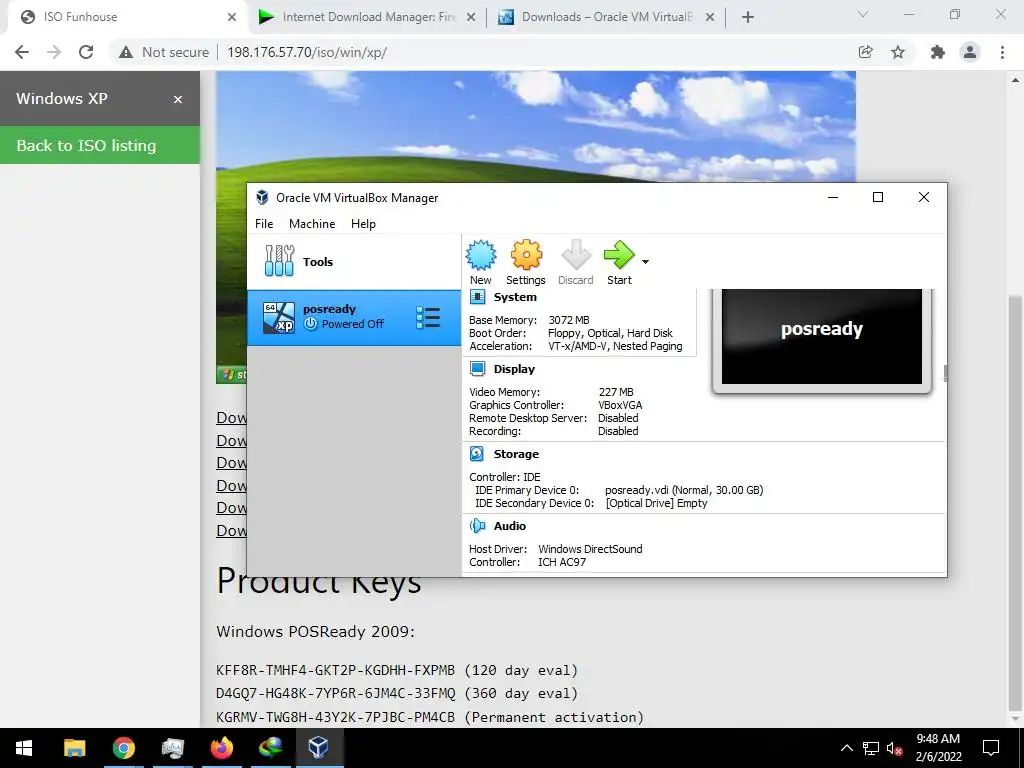
Task: Close the Windows XP sidebar panel
Action: [178, 99]
